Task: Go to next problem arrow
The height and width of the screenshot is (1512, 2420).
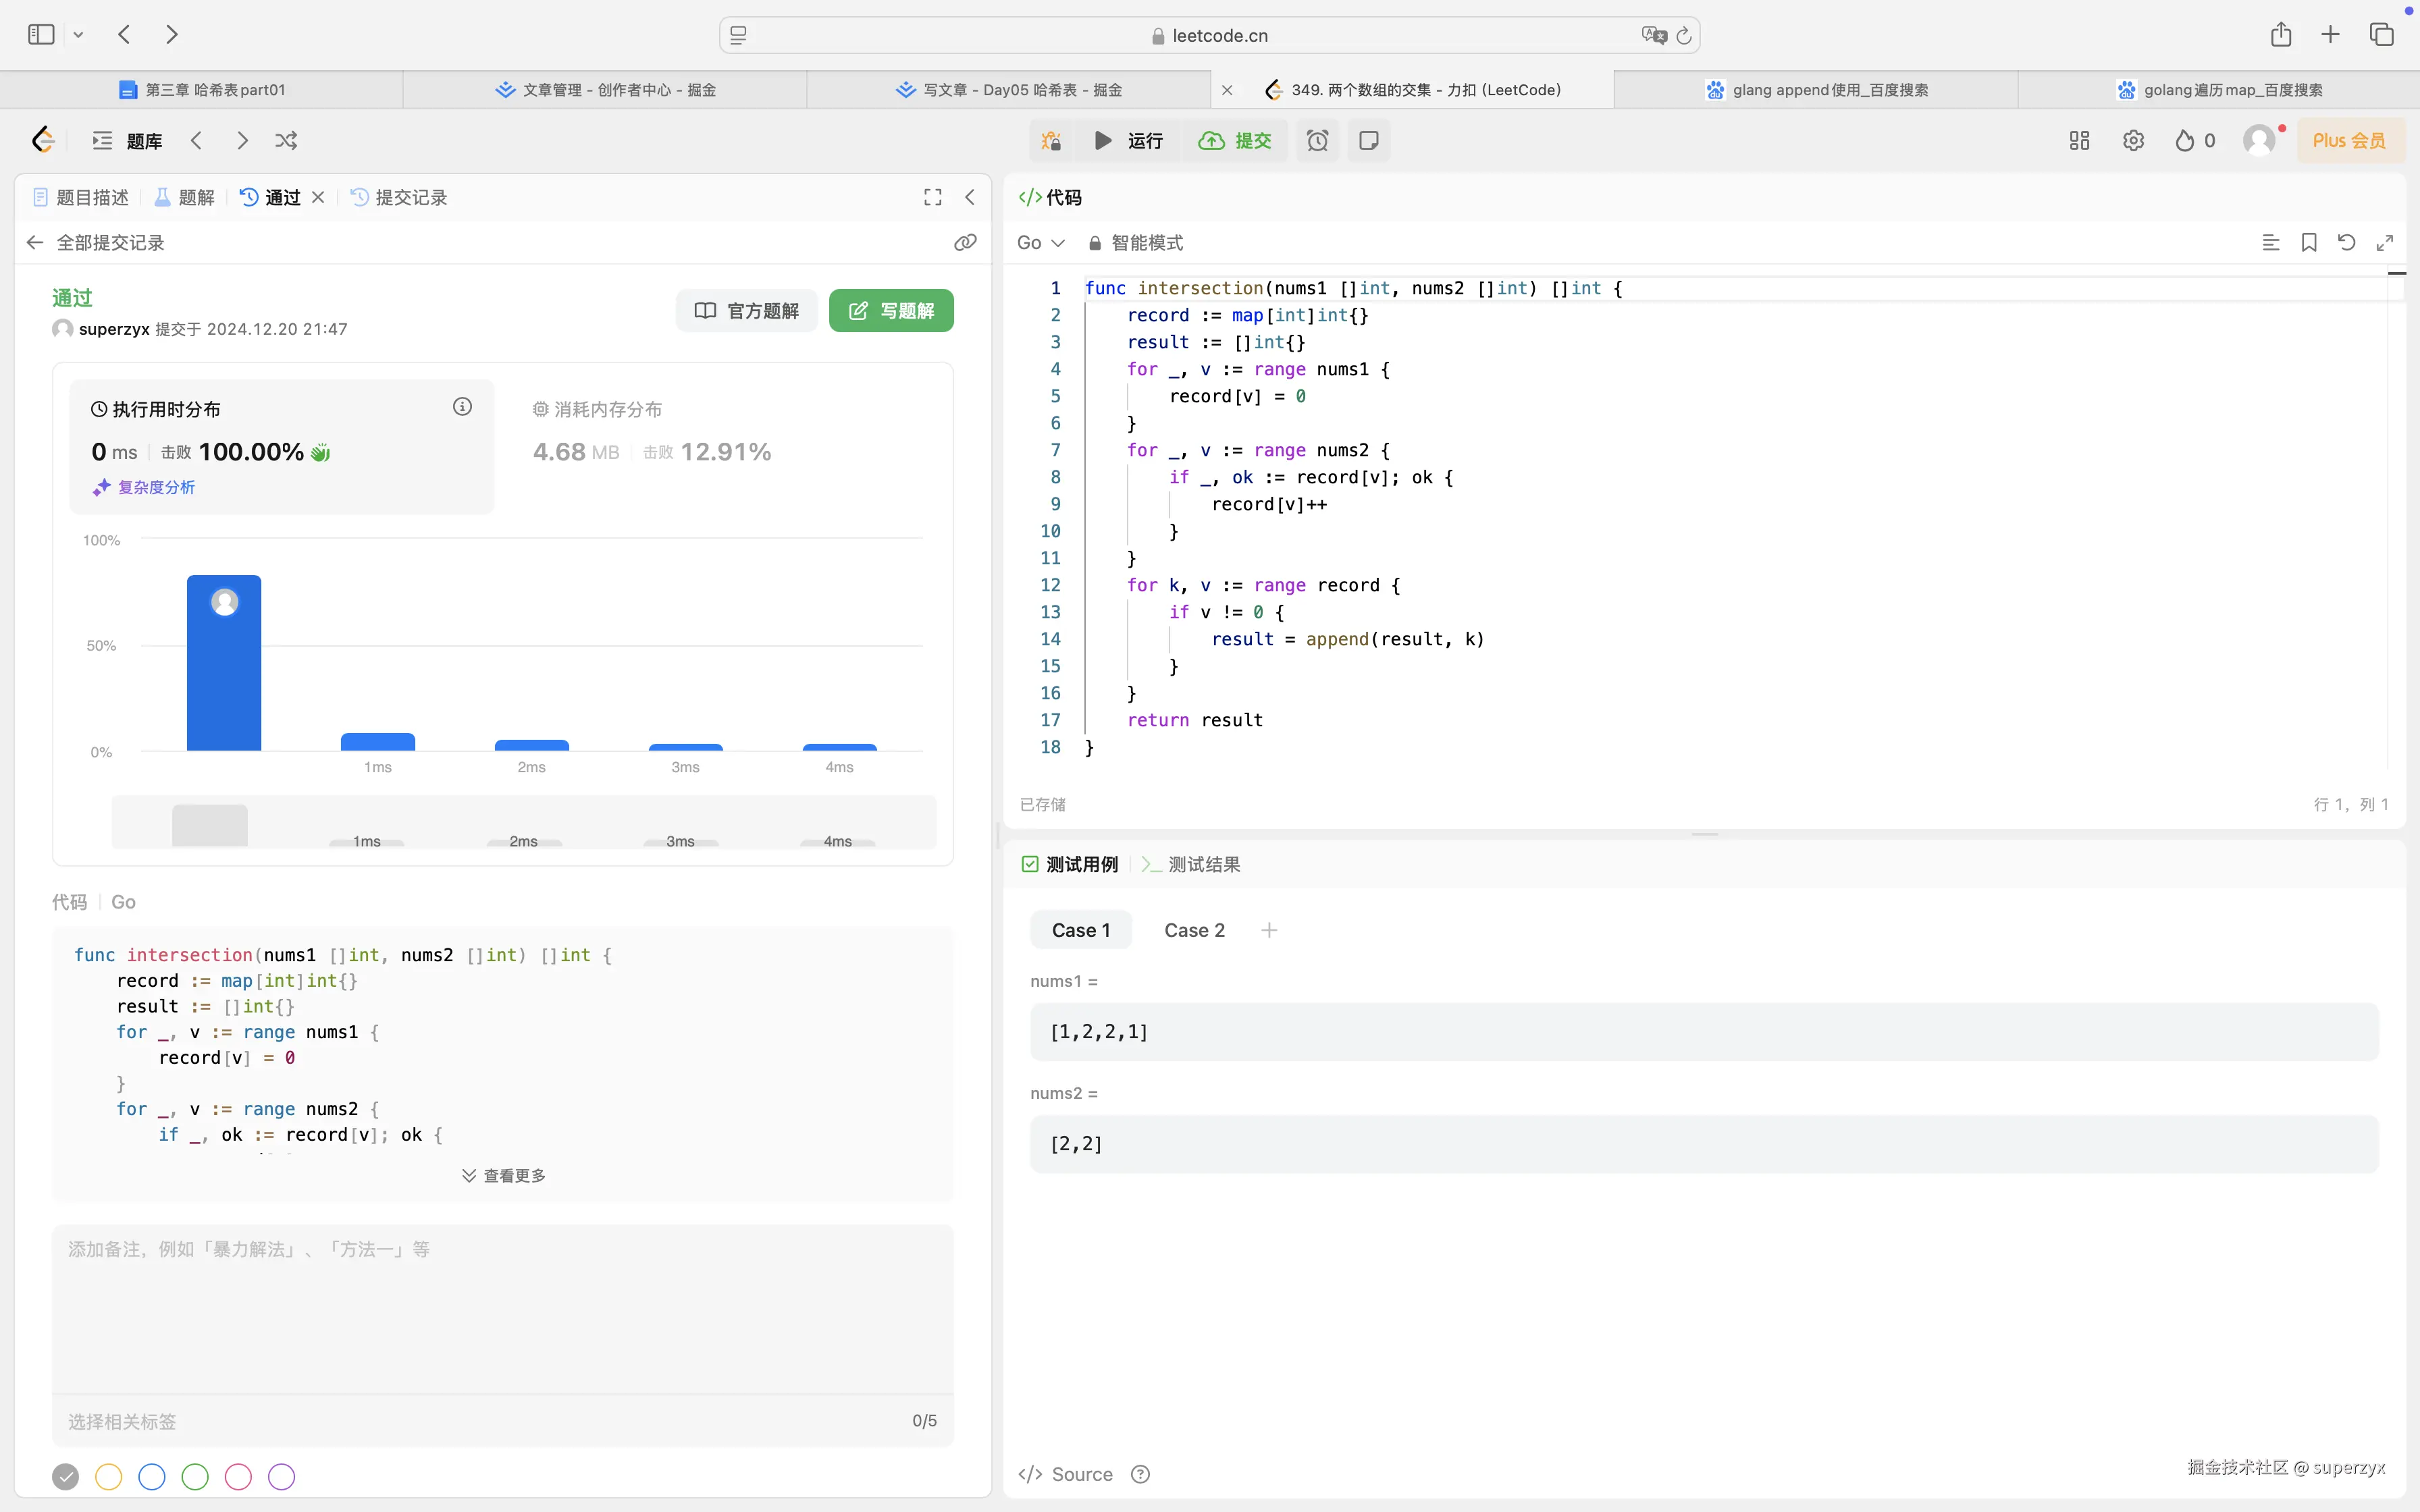Action: (242, 141)
